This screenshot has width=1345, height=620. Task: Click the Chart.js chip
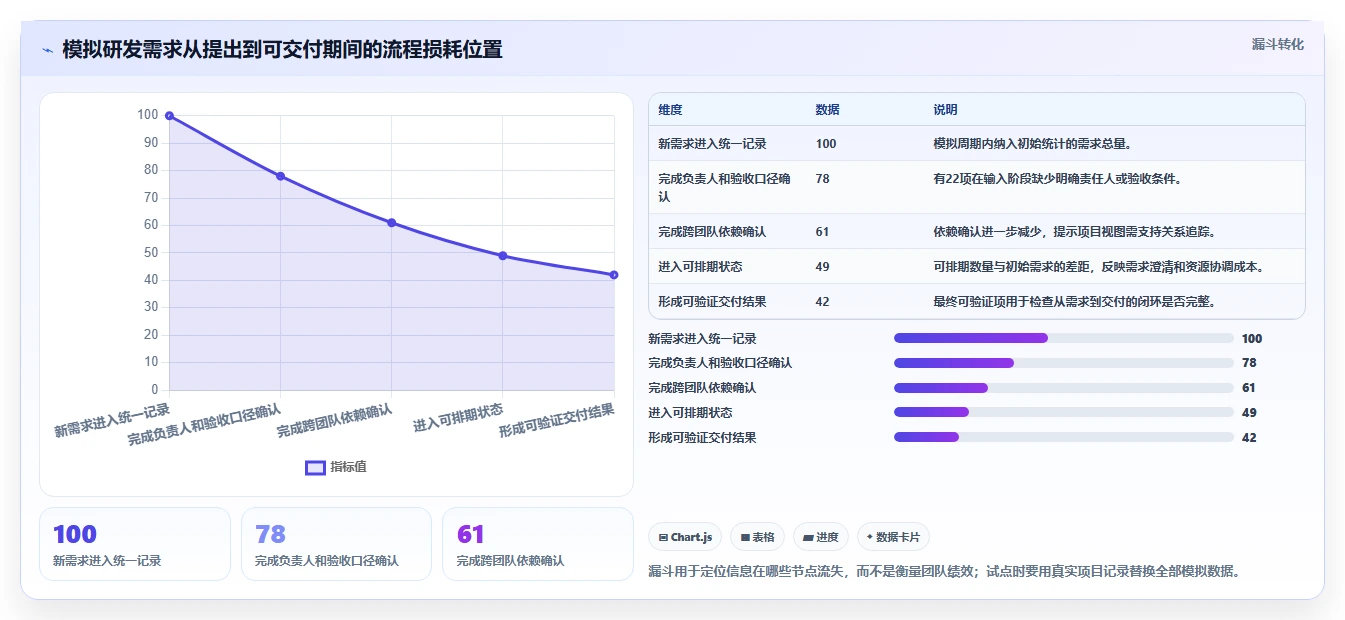[x=685, y=537]
